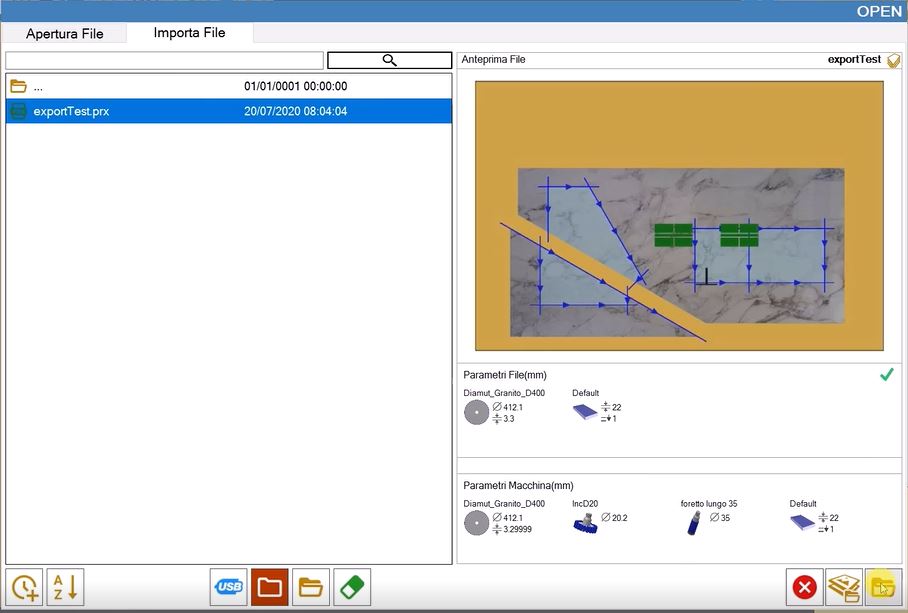Click the stacked slabs with folder icon
This screenshot has height=613, width=908.
pos(844,587)
